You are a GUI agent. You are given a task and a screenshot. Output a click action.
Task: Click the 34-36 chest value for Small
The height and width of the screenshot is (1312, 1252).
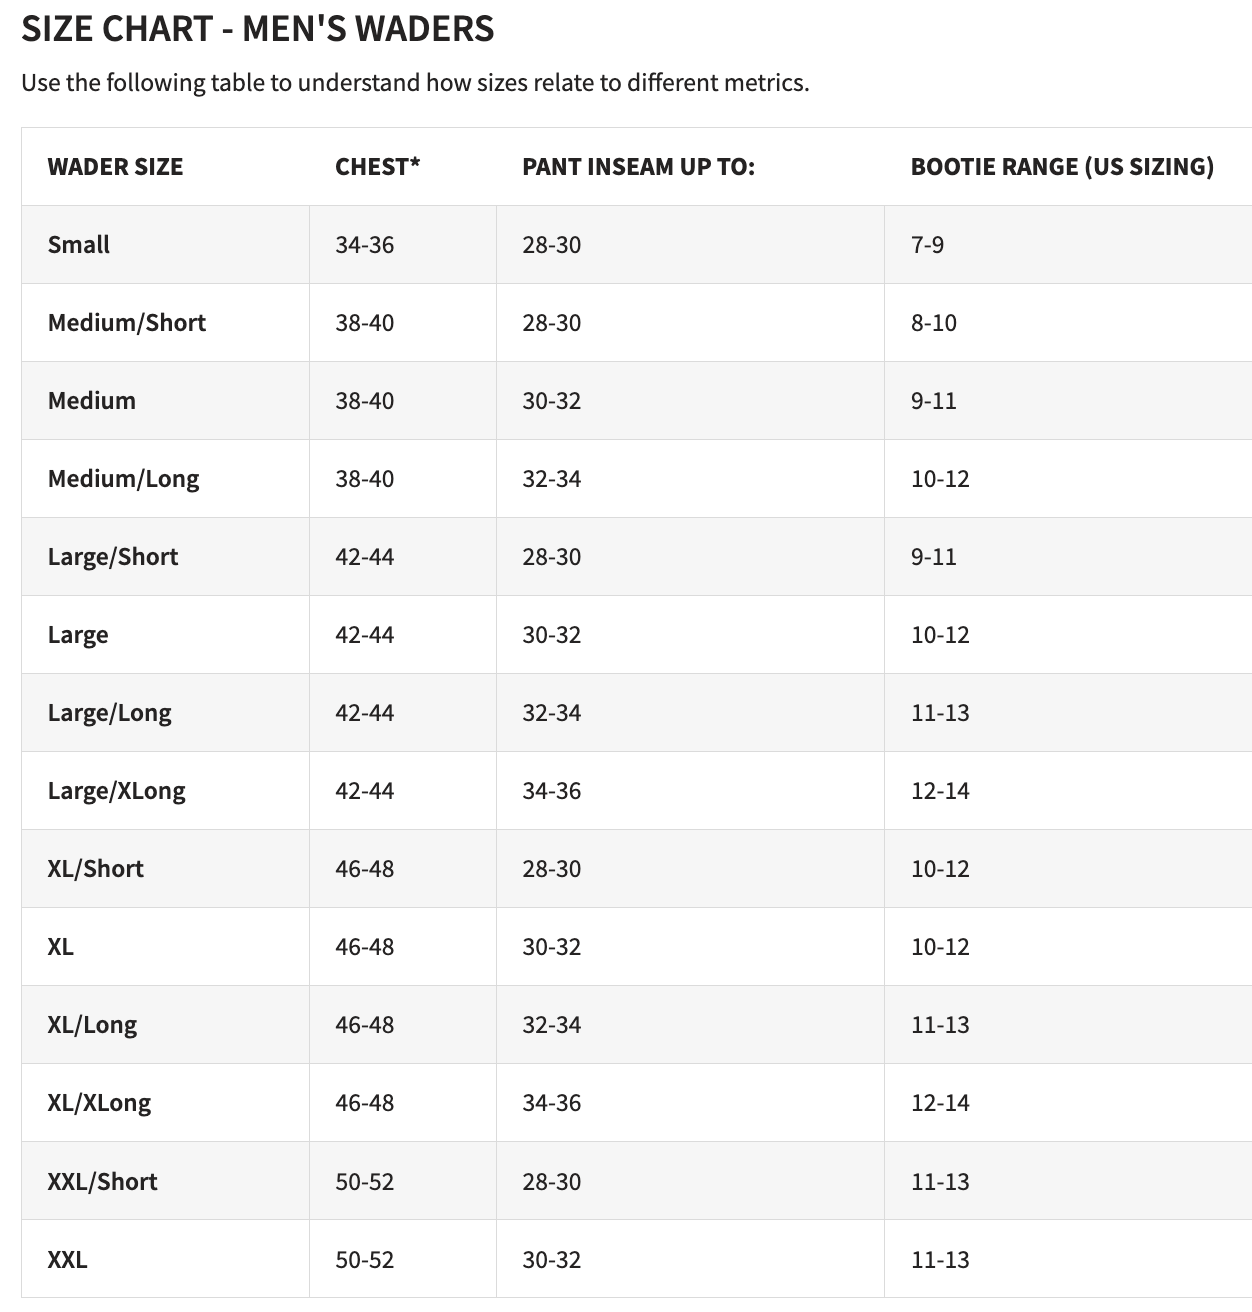tap(364, 245)
